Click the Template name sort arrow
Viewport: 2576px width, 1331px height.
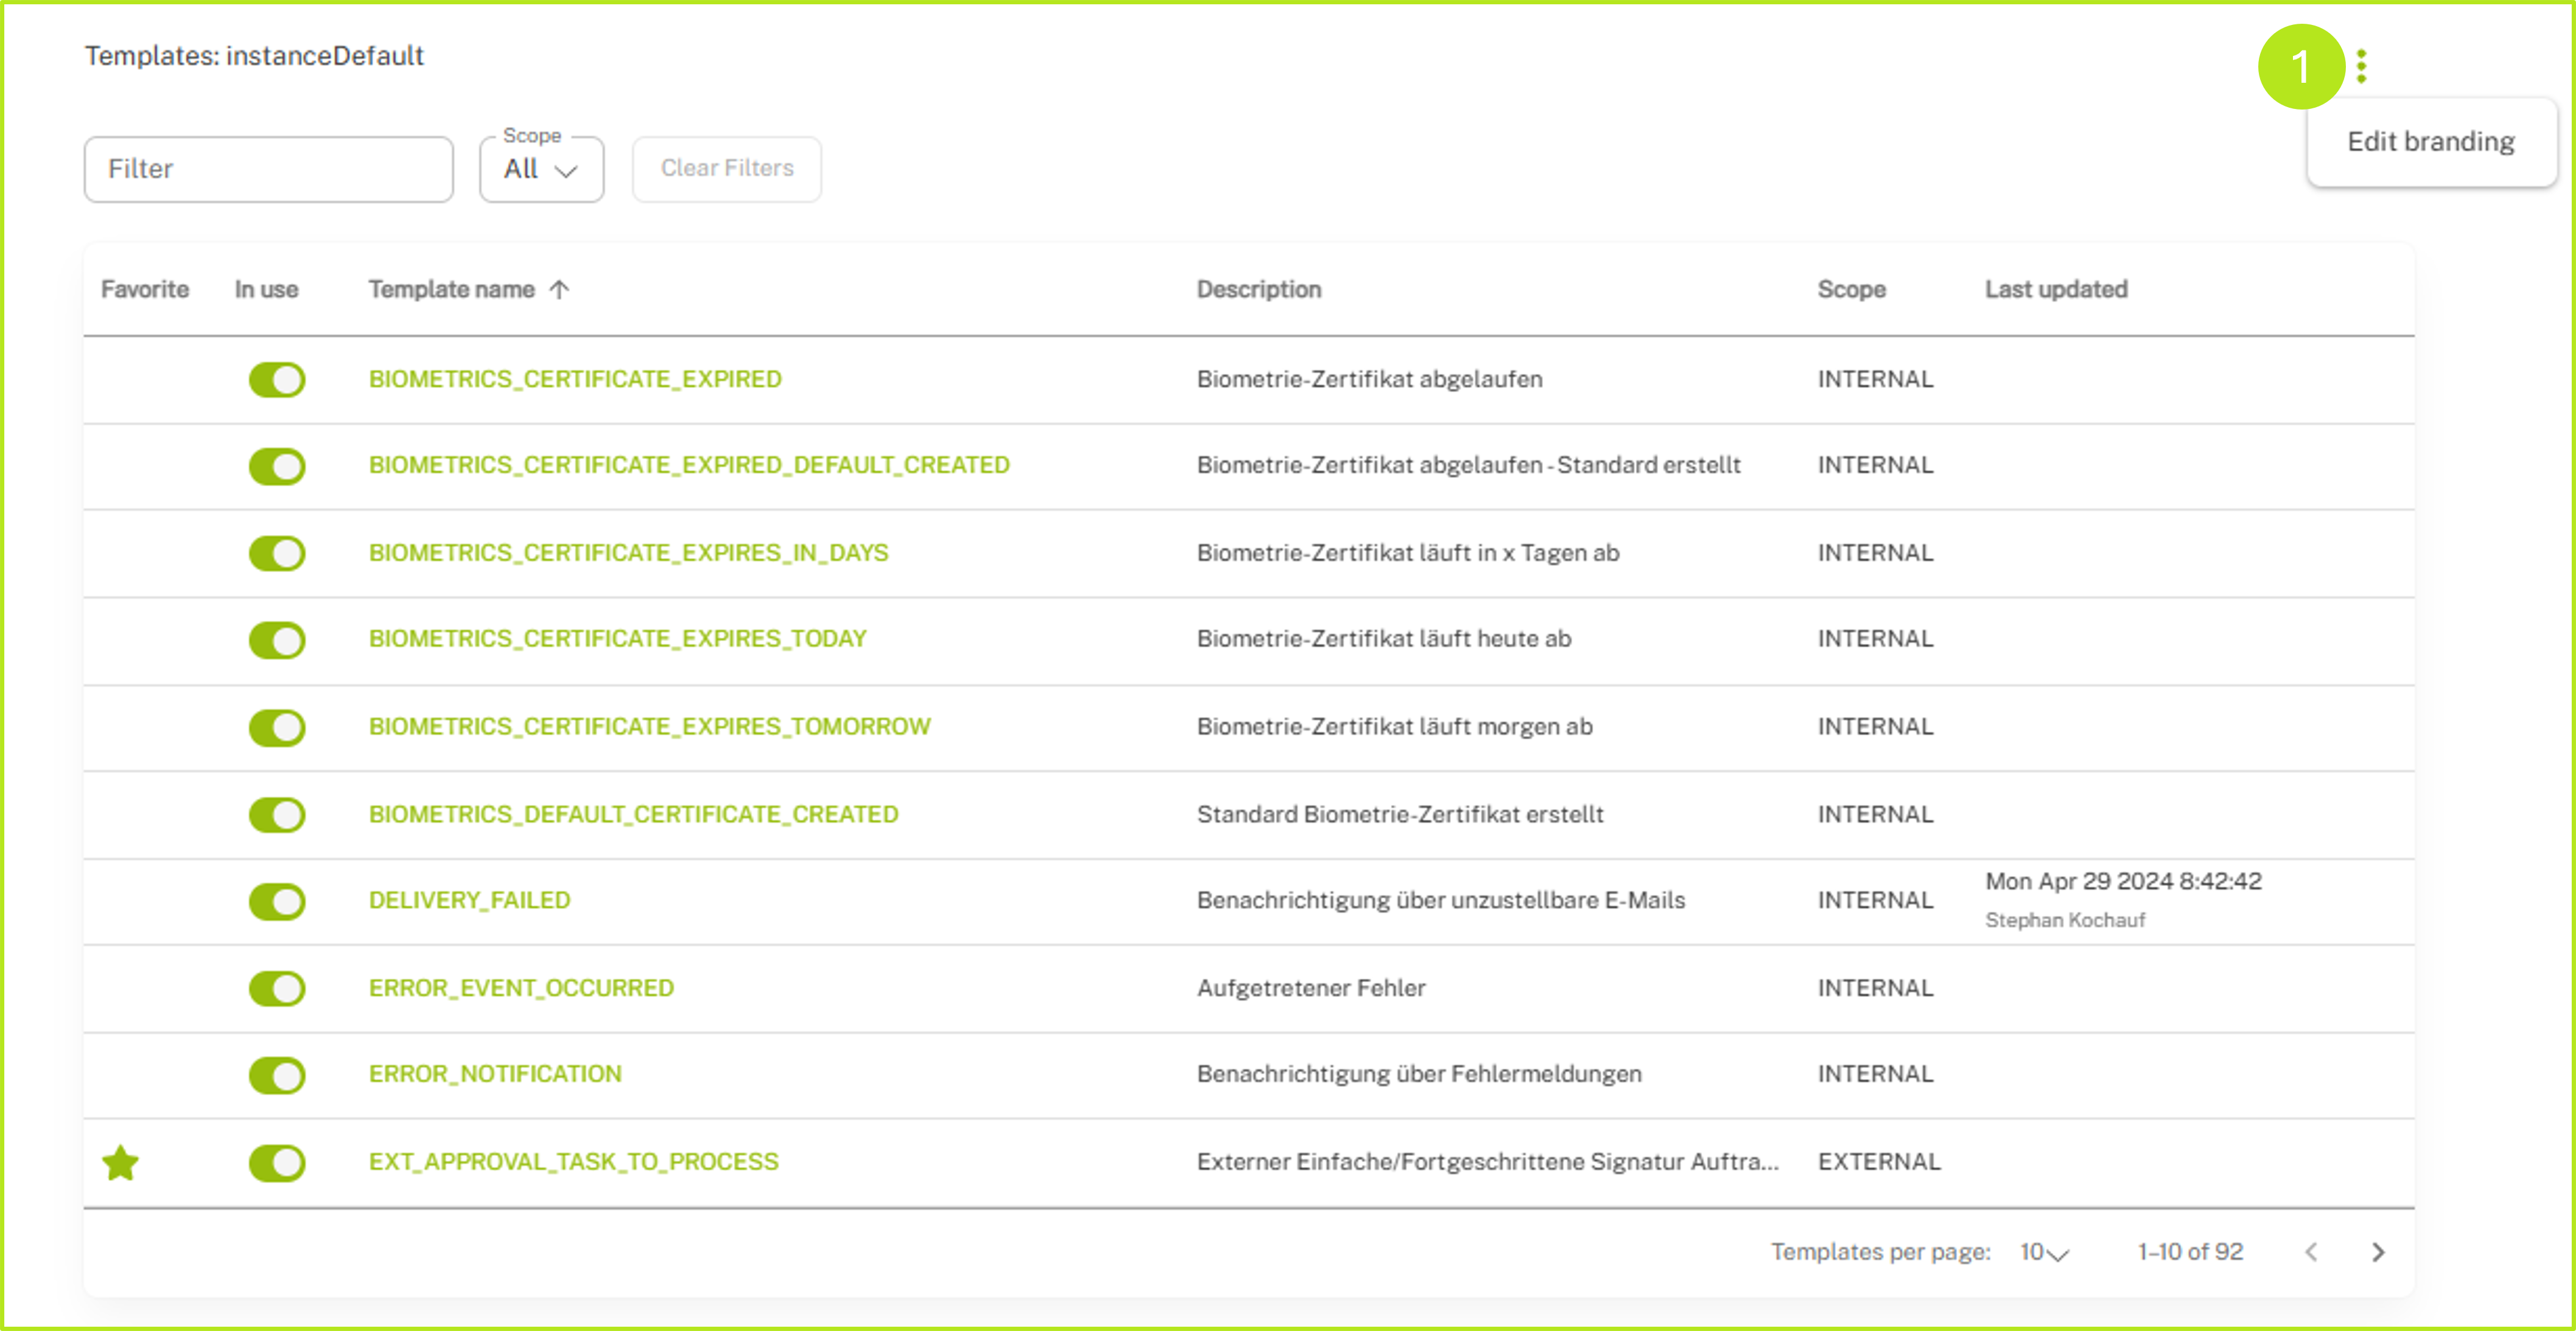point(560,290)
